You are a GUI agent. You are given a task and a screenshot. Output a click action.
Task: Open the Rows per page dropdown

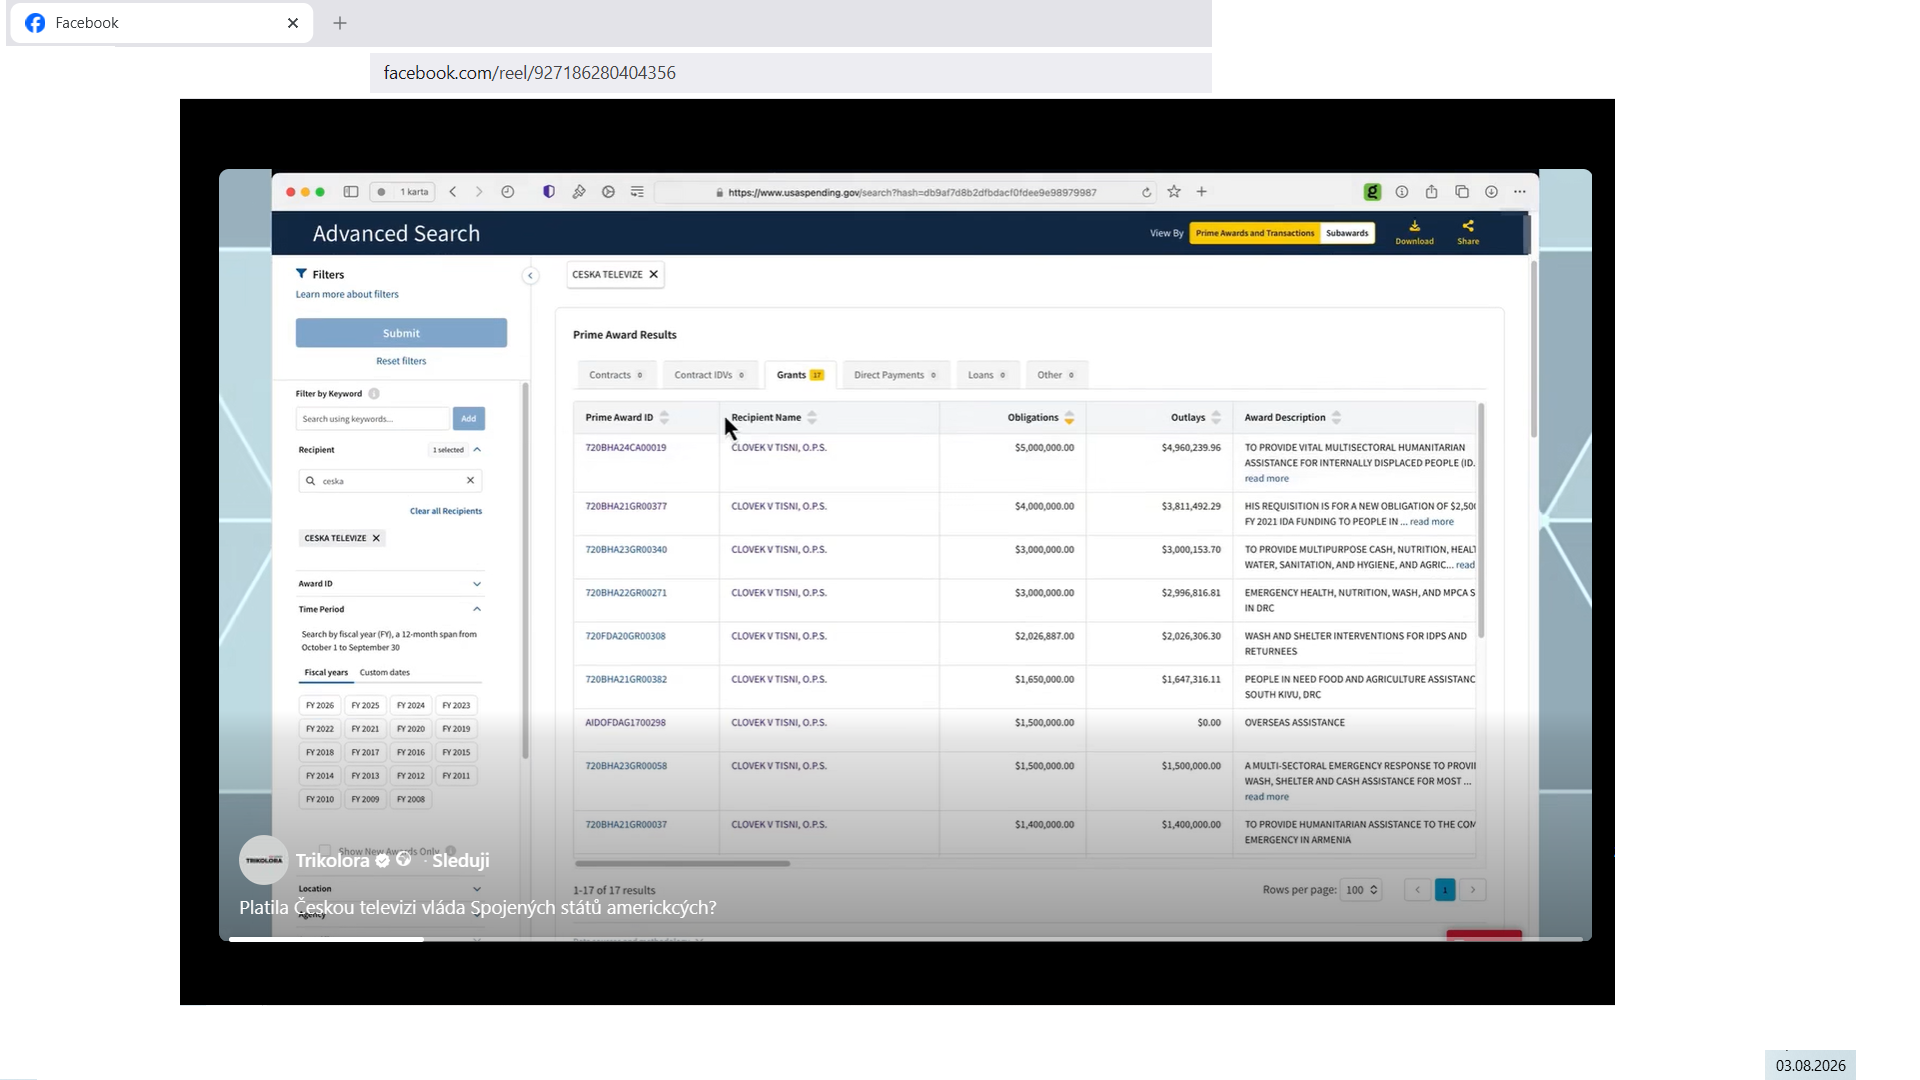tap(1362, 890)
